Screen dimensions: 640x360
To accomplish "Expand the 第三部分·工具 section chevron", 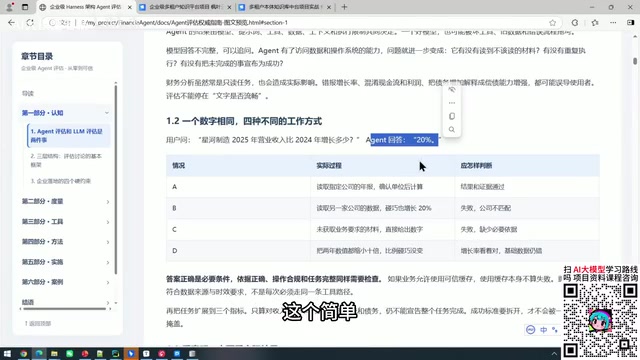I will [108, 222].
